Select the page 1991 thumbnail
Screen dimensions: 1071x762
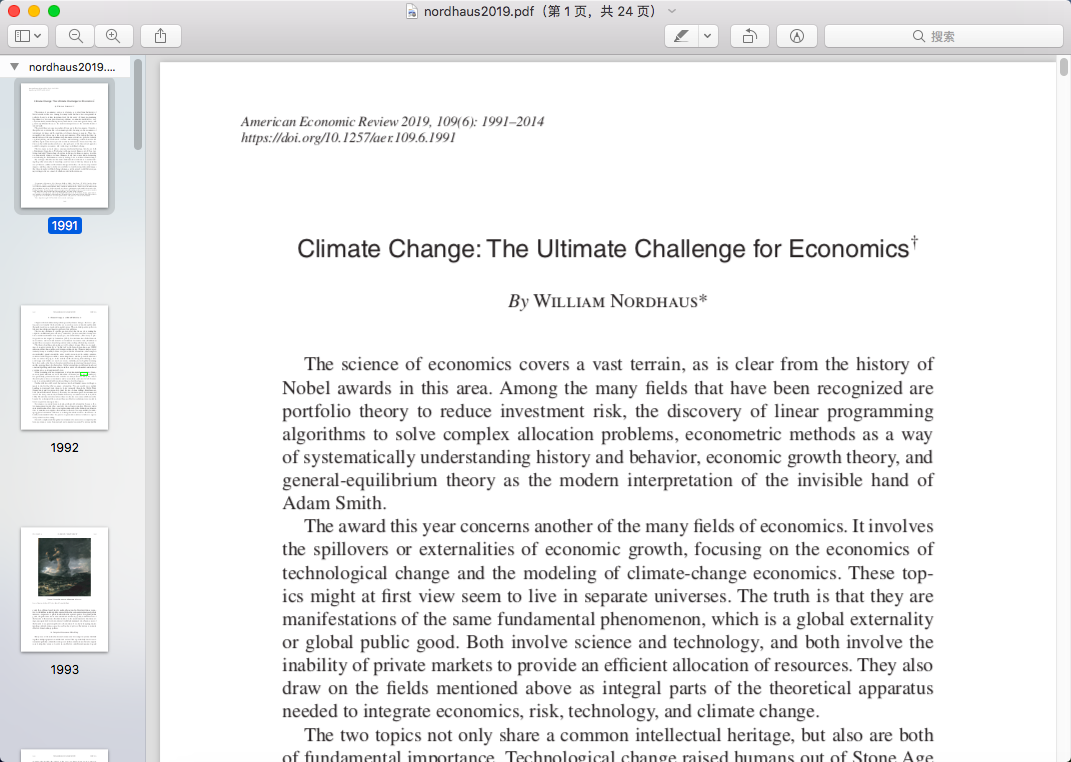(x=64, y=145)
